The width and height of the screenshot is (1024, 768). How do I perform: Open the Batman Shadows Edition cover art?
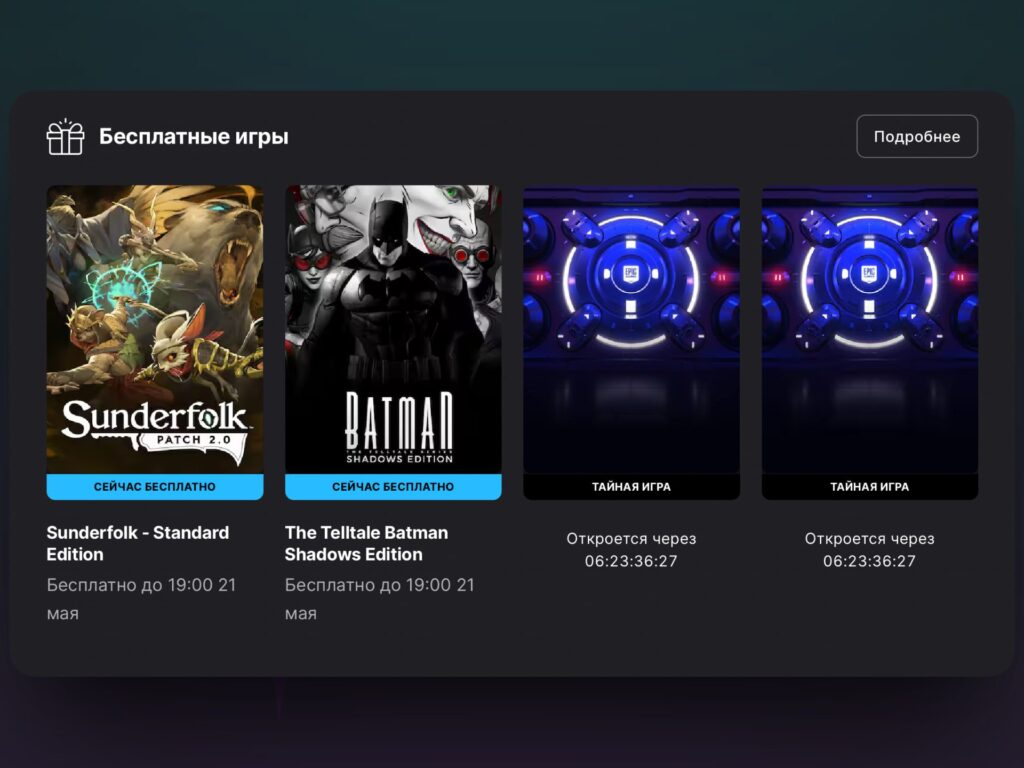pos(393,330)
